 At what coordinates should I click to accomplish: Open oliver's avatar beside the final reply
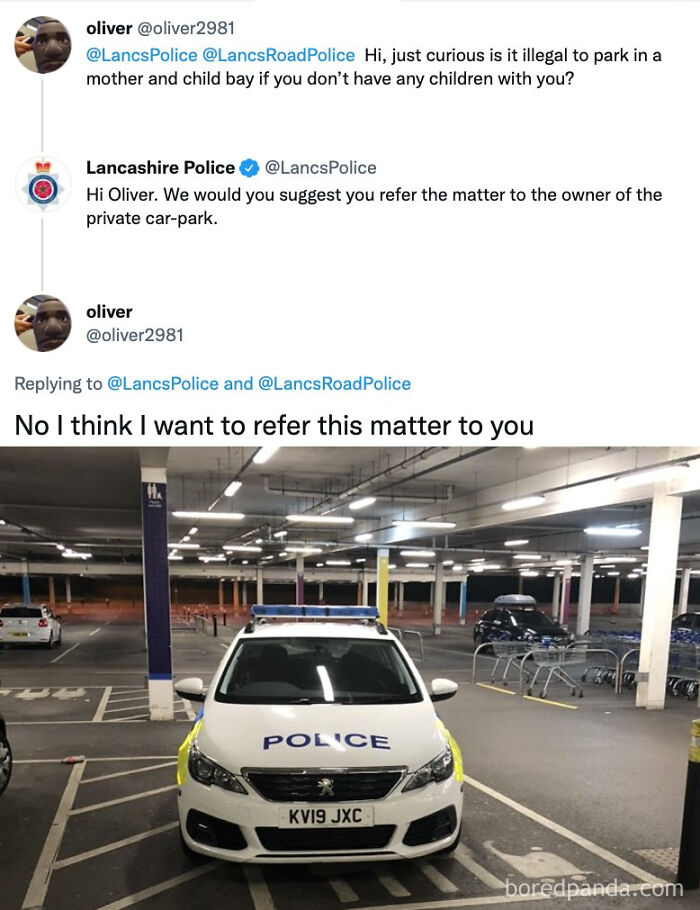[43, 324]
